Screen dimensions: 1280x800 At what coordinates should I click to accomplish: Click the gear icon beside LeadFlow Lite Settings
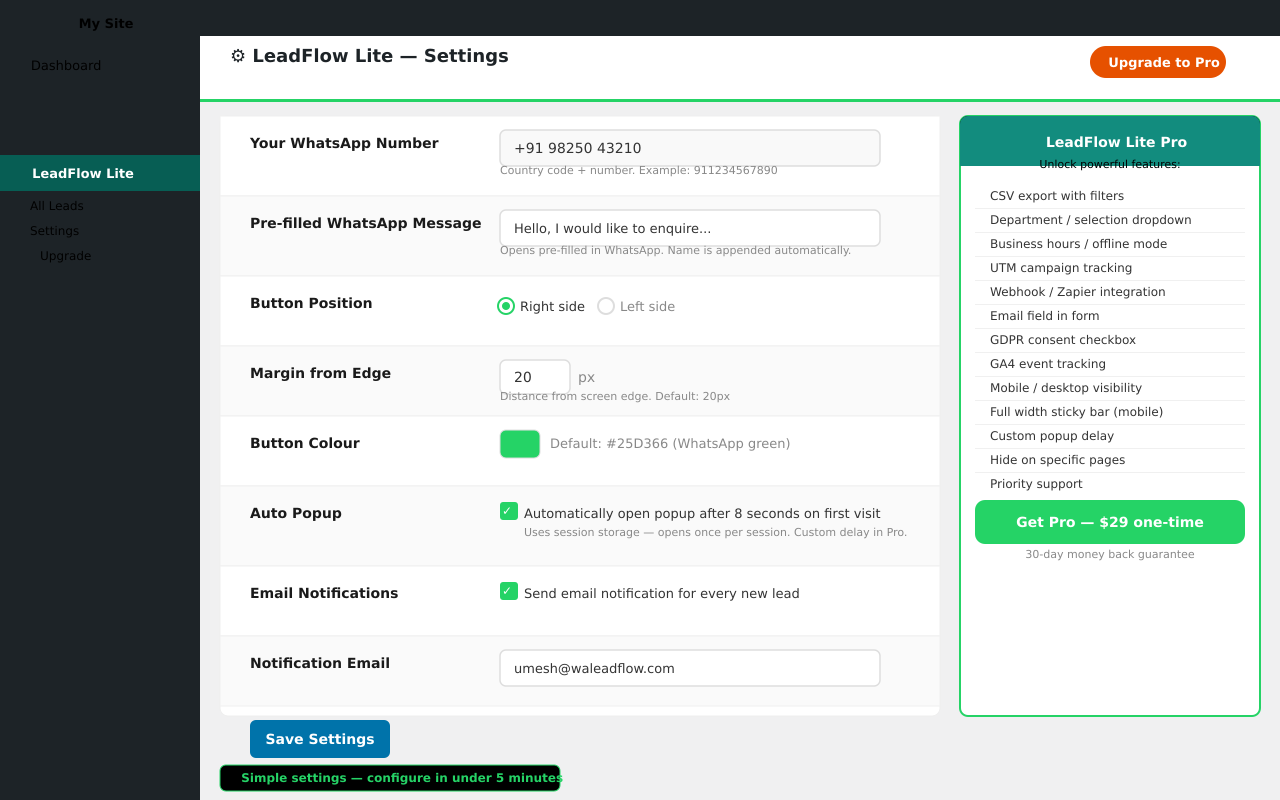[238, 56]
